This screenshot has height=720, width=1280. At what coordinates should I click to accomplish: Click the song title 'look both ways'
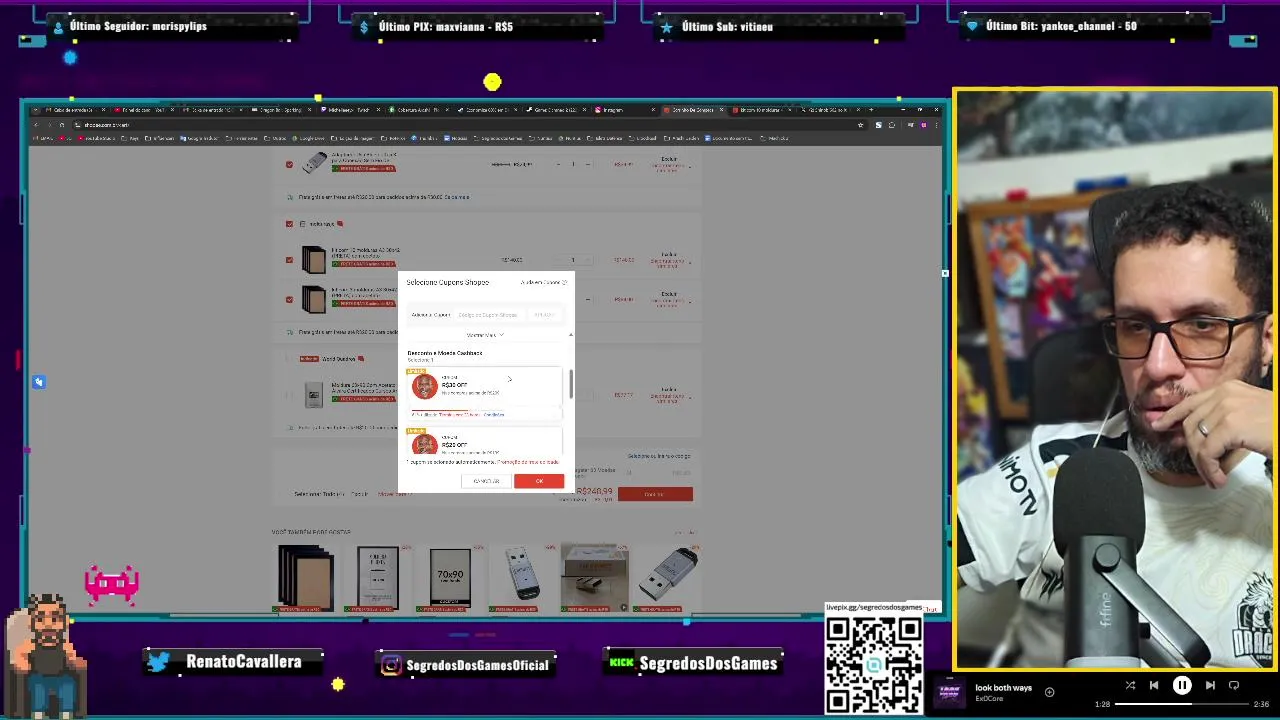point(1003,688)
